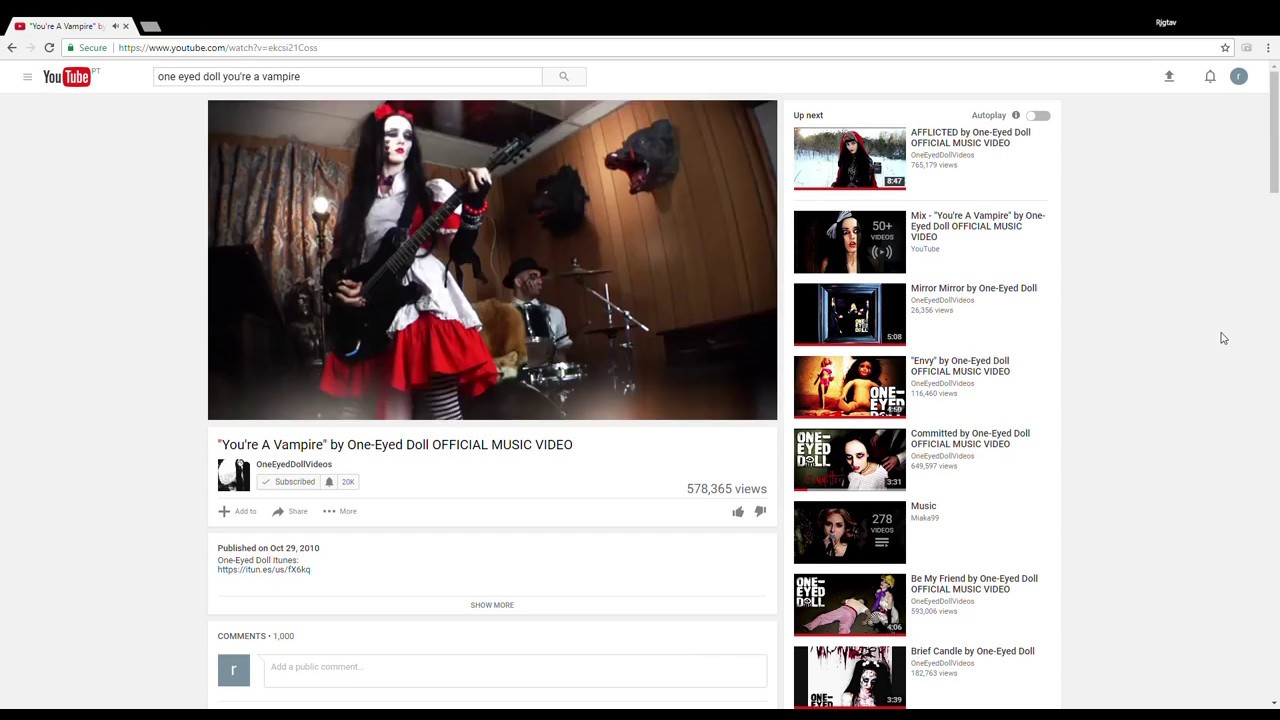The image size is (1280, 720).
Task: Open the Envy music video thumbnail
Action: [850, 387]
